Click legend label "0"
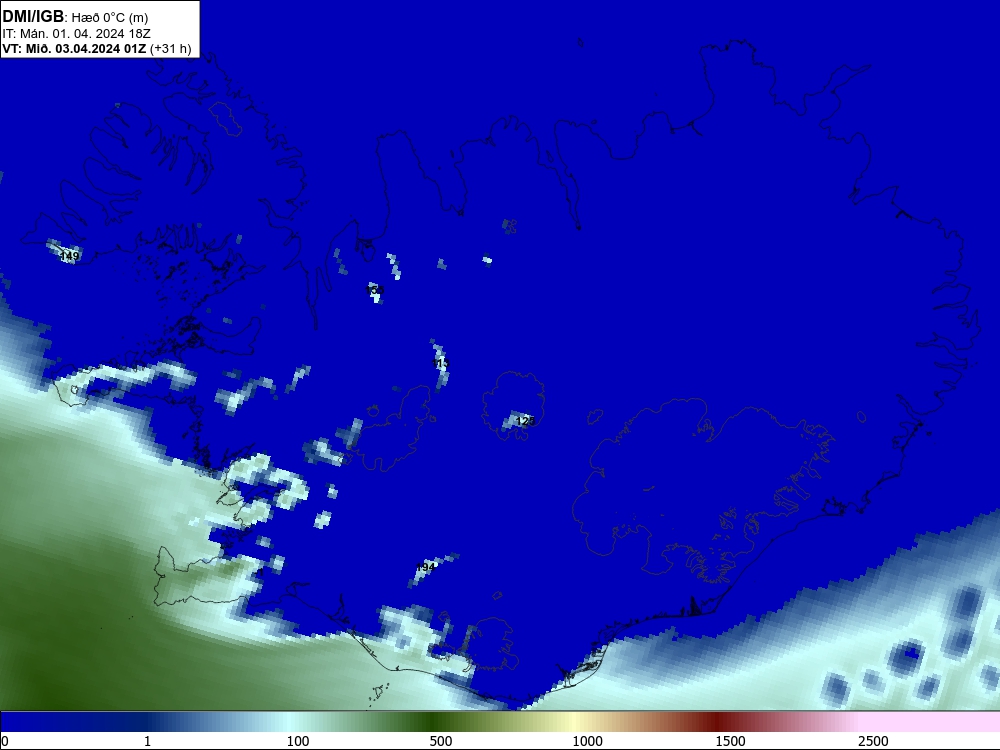This screenshot has height=750, width=1000. coord(6,741)
